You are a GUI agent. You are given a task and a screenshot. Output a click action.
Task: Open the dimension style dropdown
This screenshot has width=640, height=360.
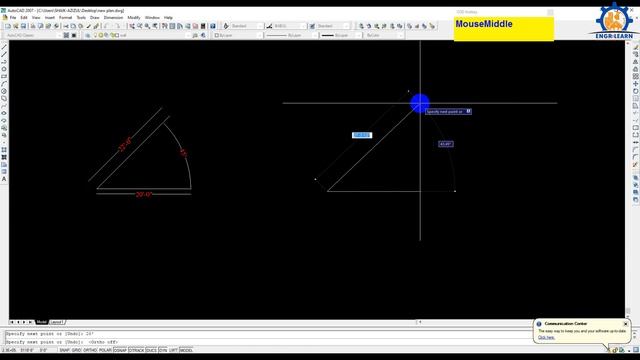(x=290, y=26)
